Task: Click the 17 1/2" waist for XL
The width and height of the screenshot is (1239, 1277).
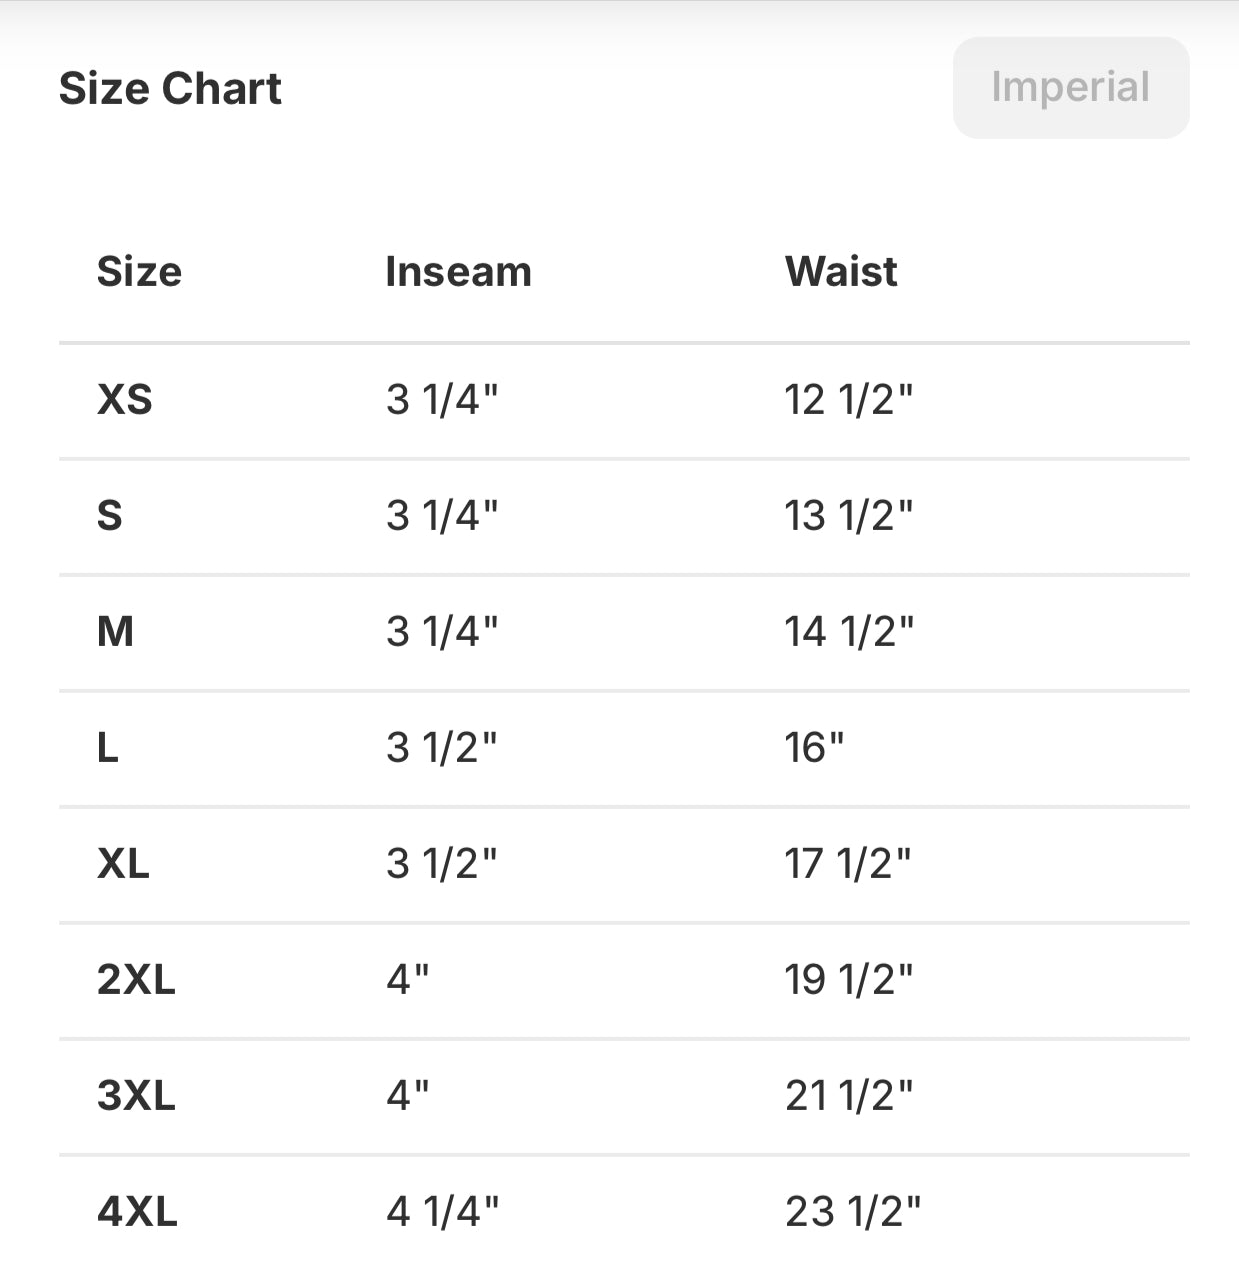Action: pos(847,864)
